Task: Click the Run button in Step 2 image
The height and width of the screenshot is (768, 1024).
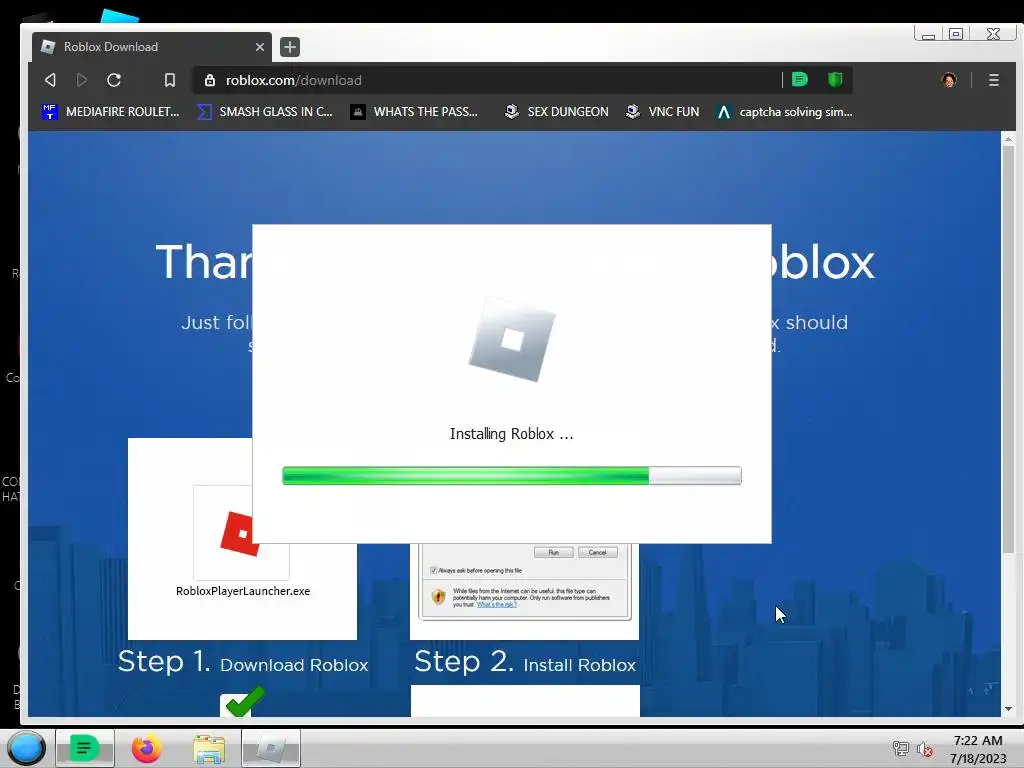Action: 553,552
